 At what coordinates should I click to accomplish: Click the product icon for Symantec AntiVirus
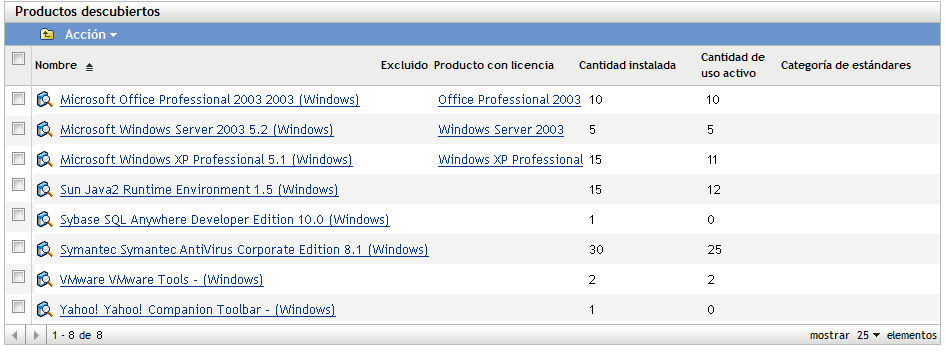(x=45, y=250)
